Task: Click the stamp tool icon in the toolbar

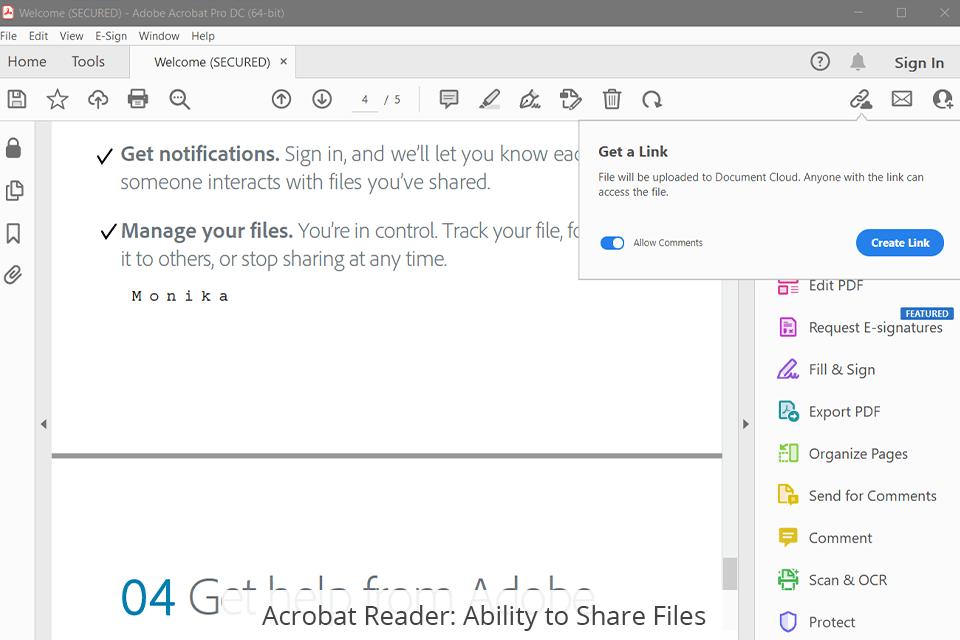Action: tap(570, 99)
